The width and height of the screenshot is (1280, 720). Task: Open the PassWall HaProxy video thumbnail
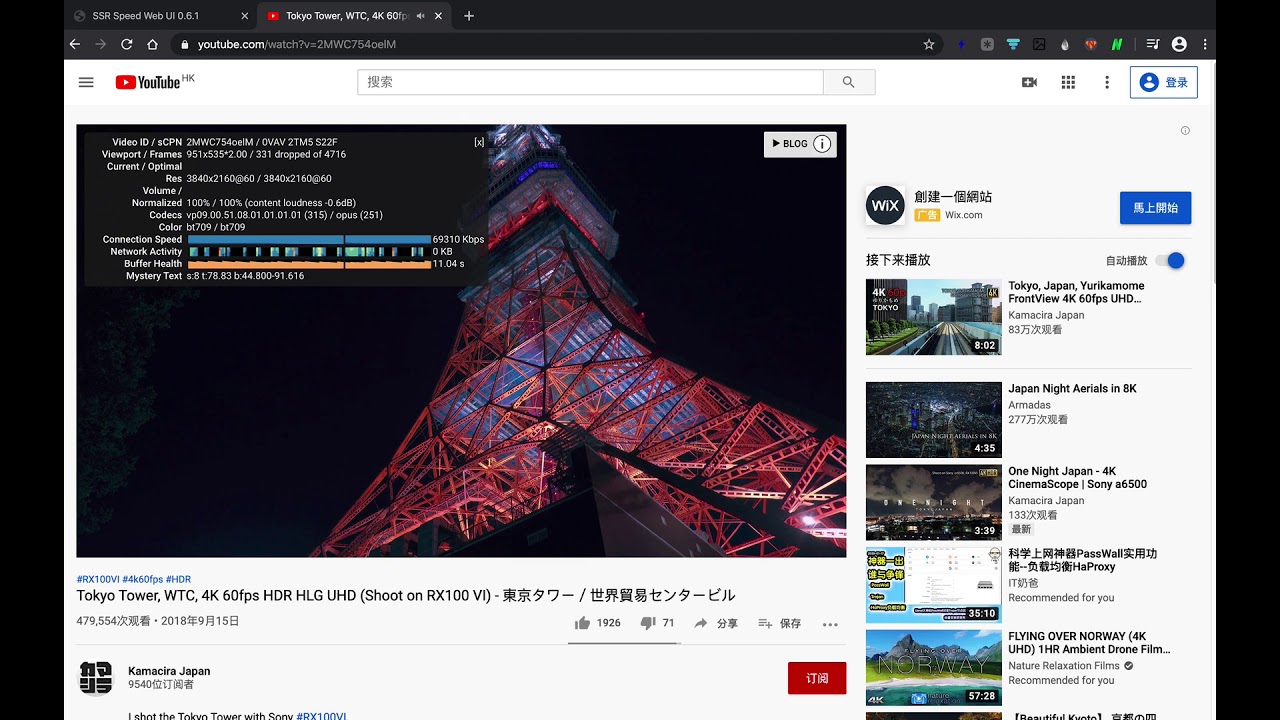(x=933, y=585)
